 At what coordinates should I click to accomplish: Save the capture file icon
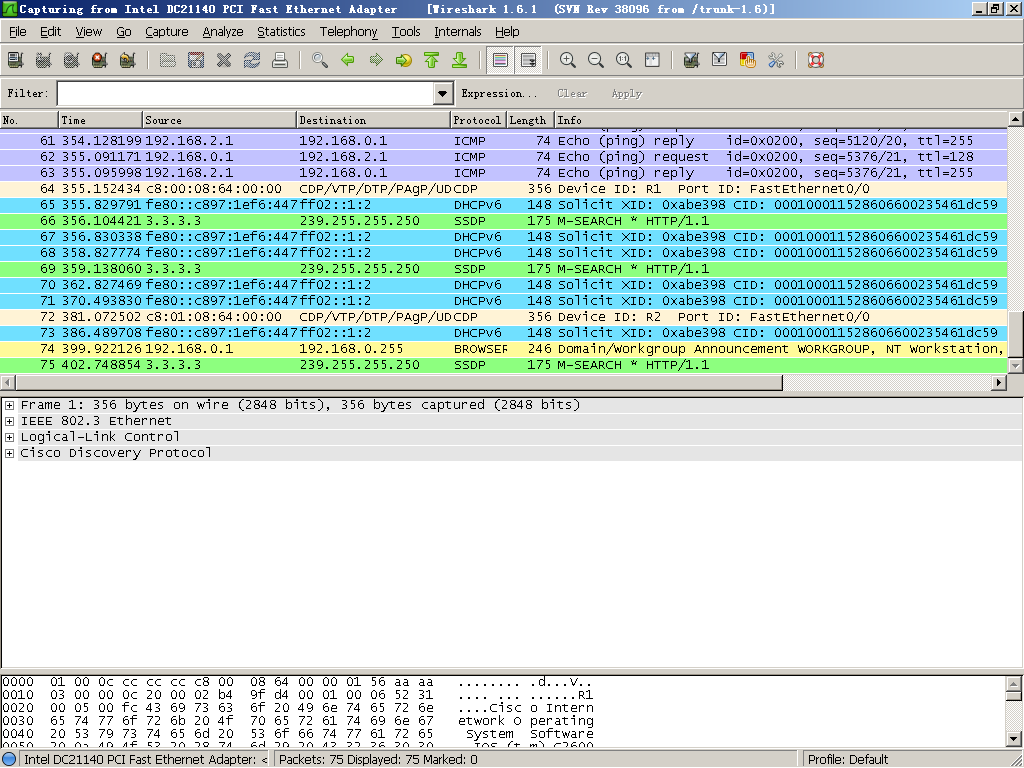point(196,60)
